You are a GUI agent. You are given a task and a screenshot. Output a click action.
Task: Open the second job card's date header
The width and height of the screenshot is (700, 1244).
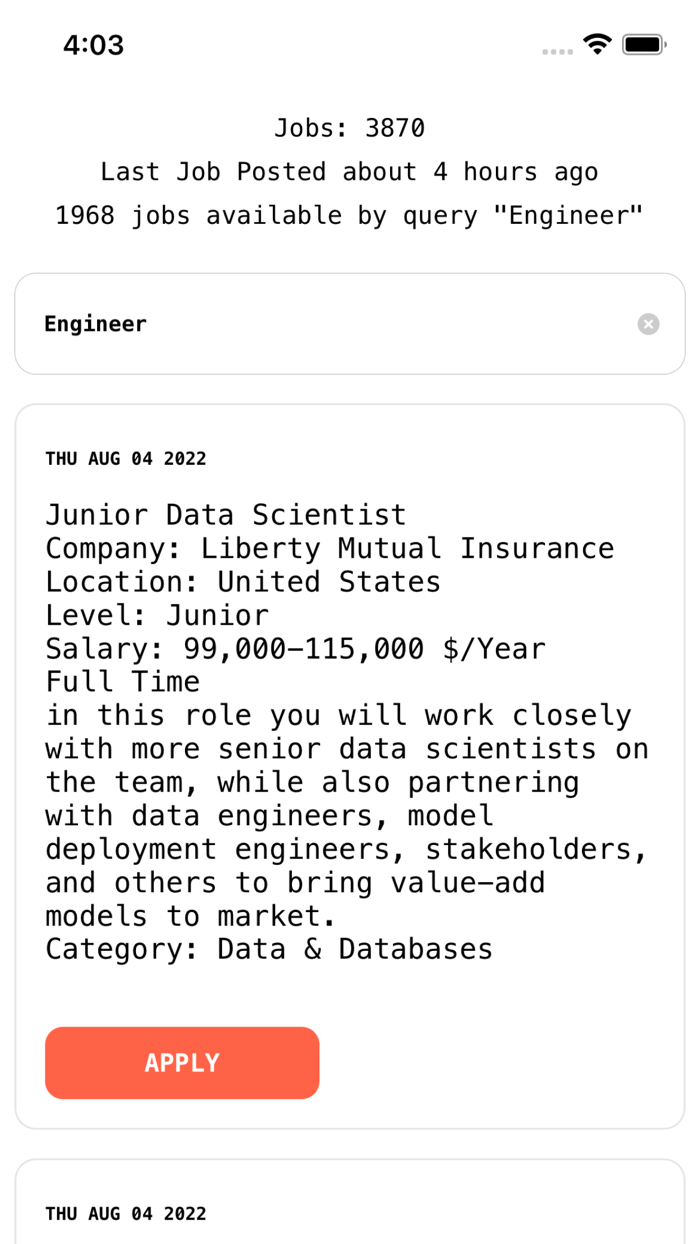(126, 1214)
